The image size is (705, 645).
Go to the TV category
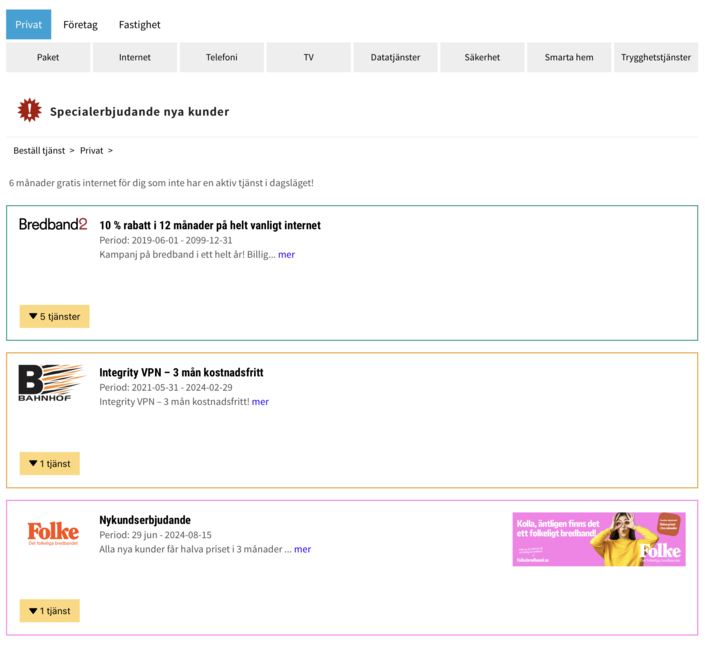pos(308,57)
